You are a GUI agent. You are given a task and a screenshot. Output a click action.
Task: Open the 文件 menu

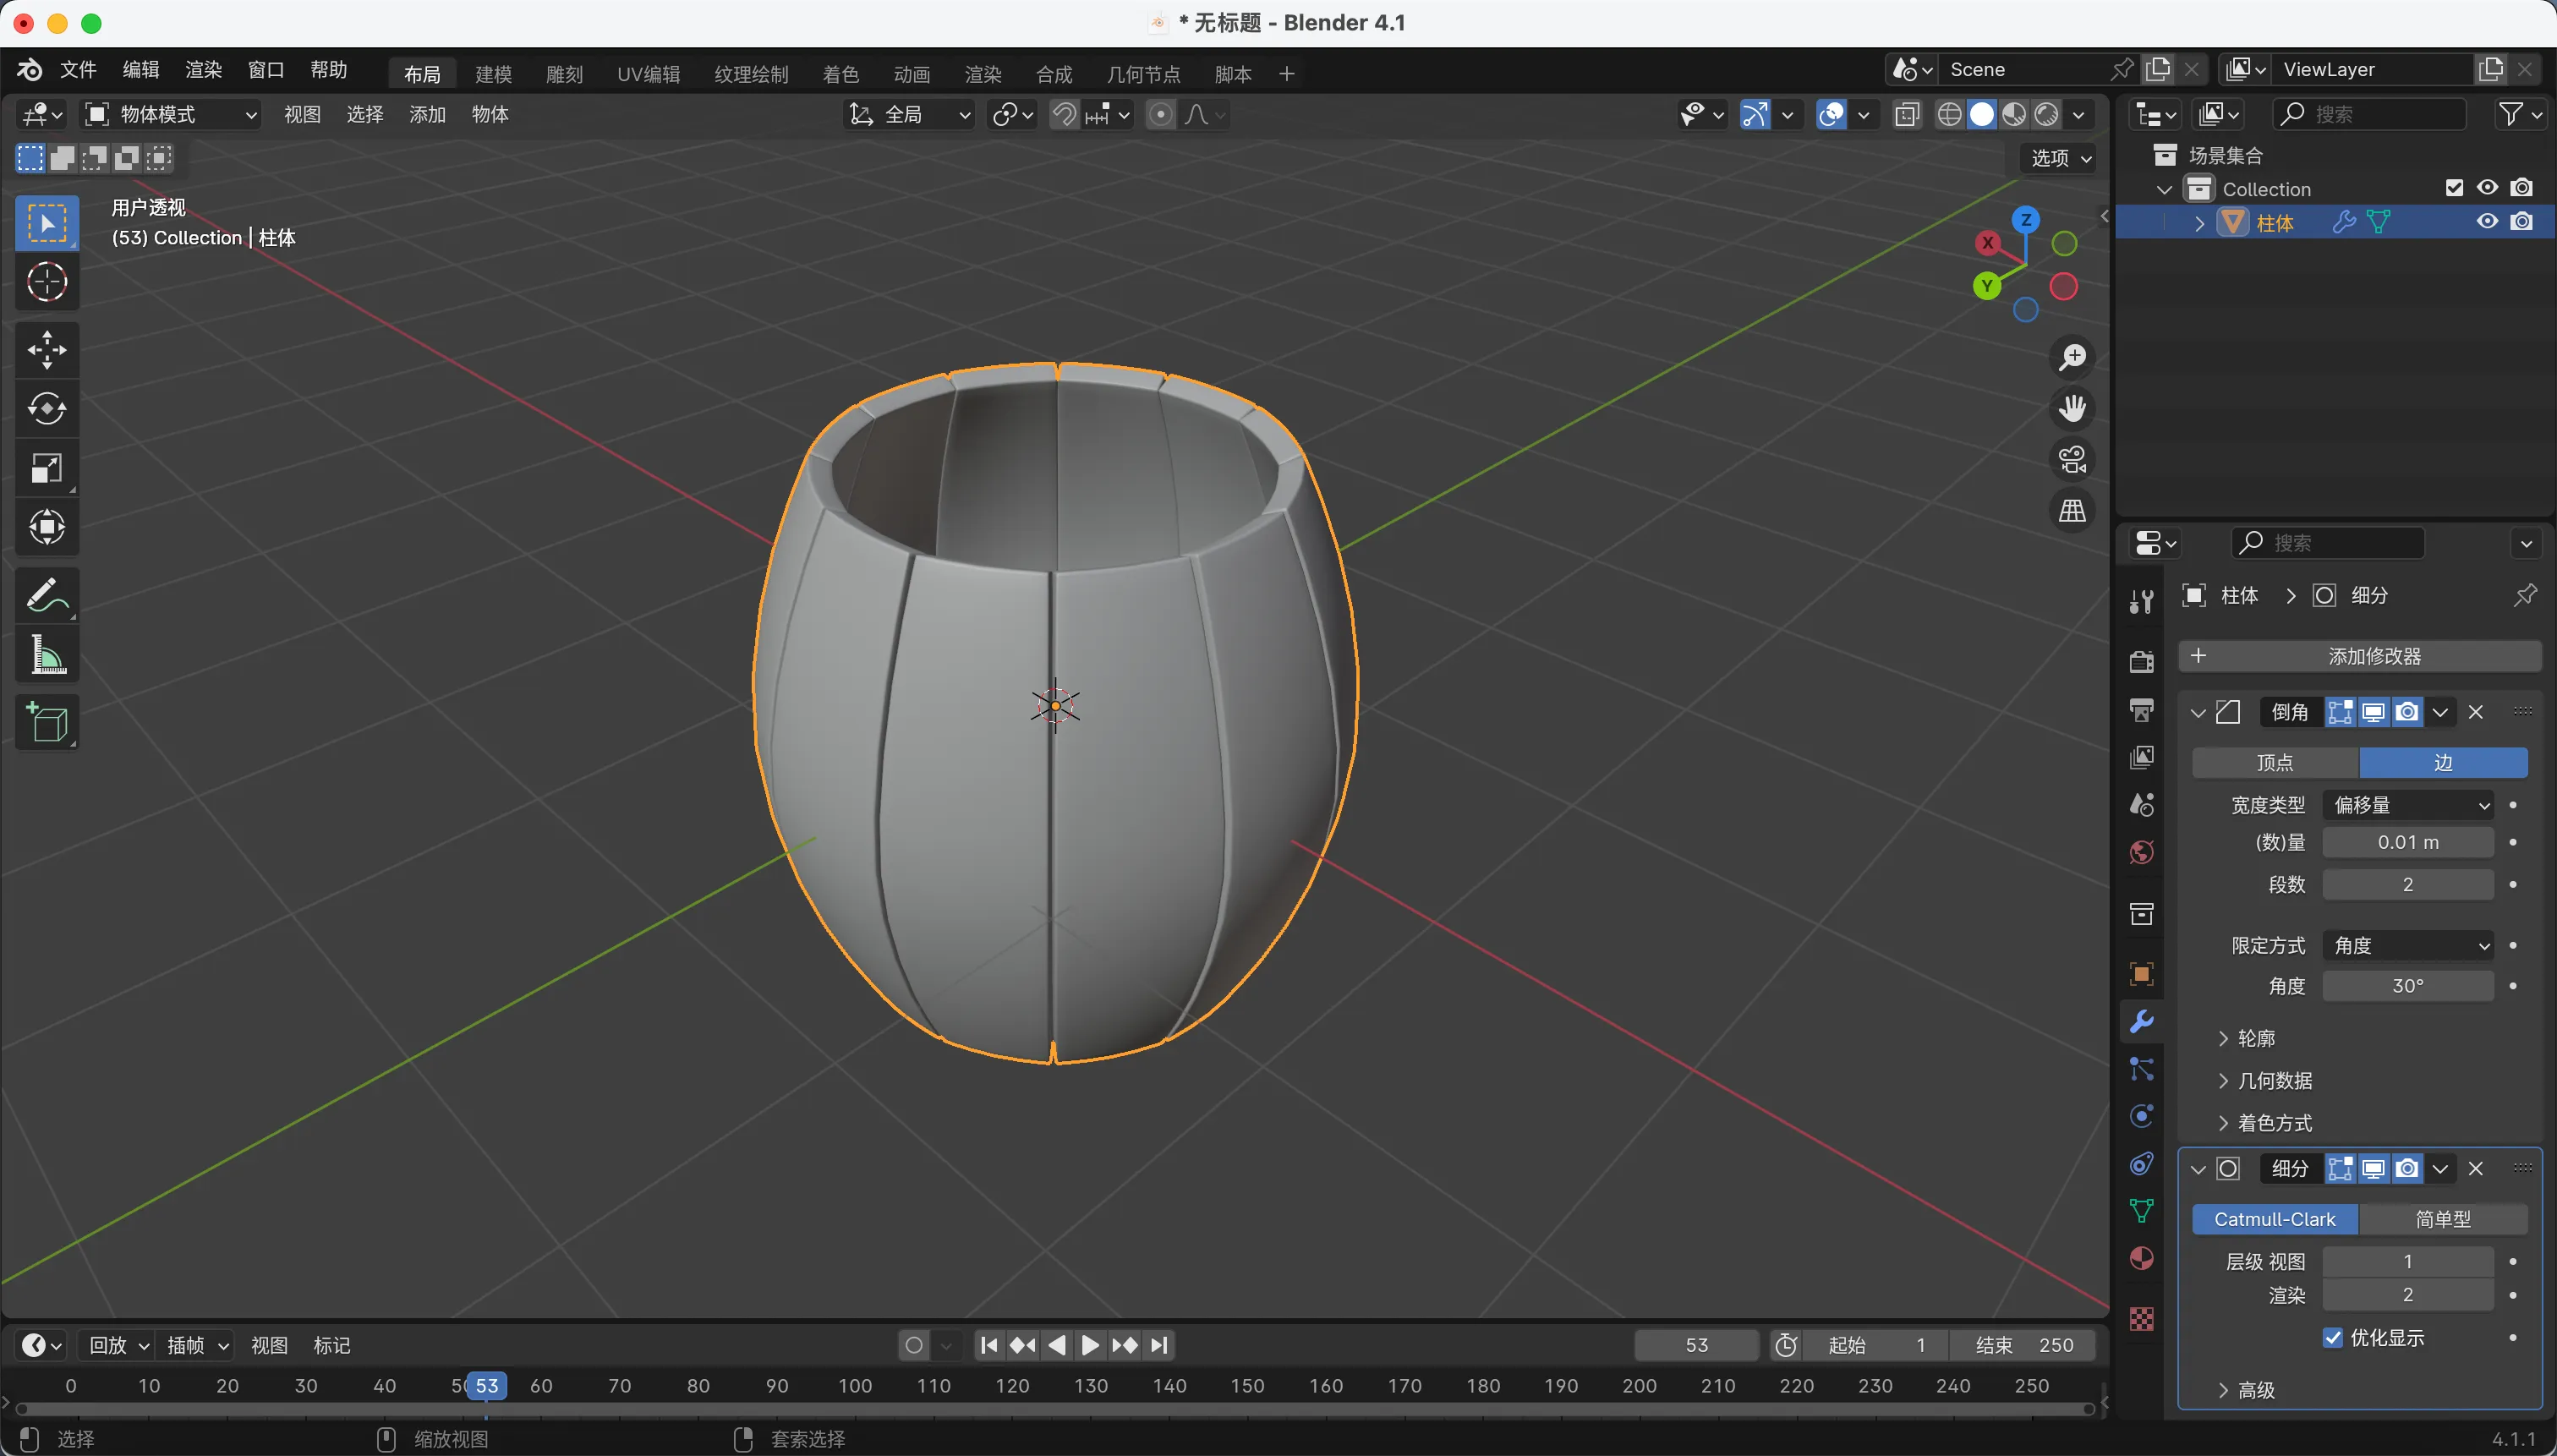pos(78,69)
